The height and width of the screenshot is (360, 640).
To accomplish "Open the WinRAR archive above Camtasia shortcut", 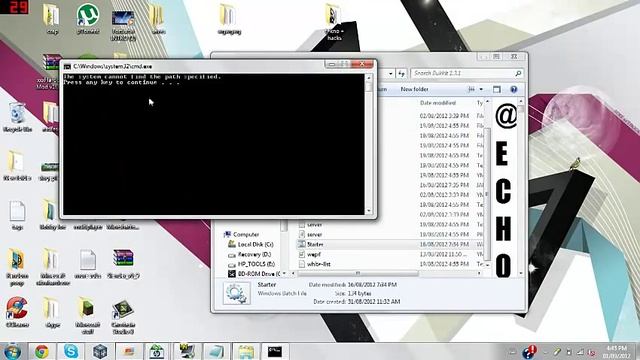I will [x=123, y=264].
